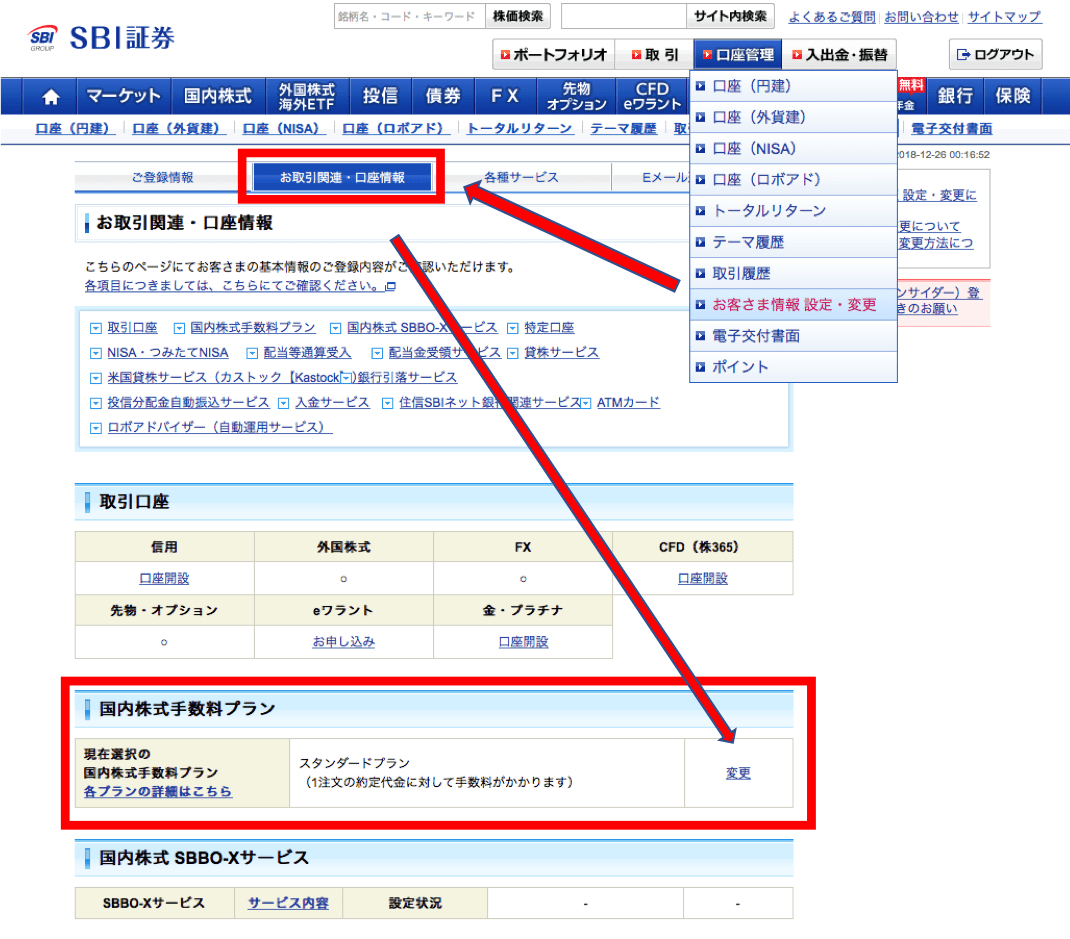Viewport: 1070px width, 939px height.
Task: Click the ログアウト logout button
Action: (995, 55)
